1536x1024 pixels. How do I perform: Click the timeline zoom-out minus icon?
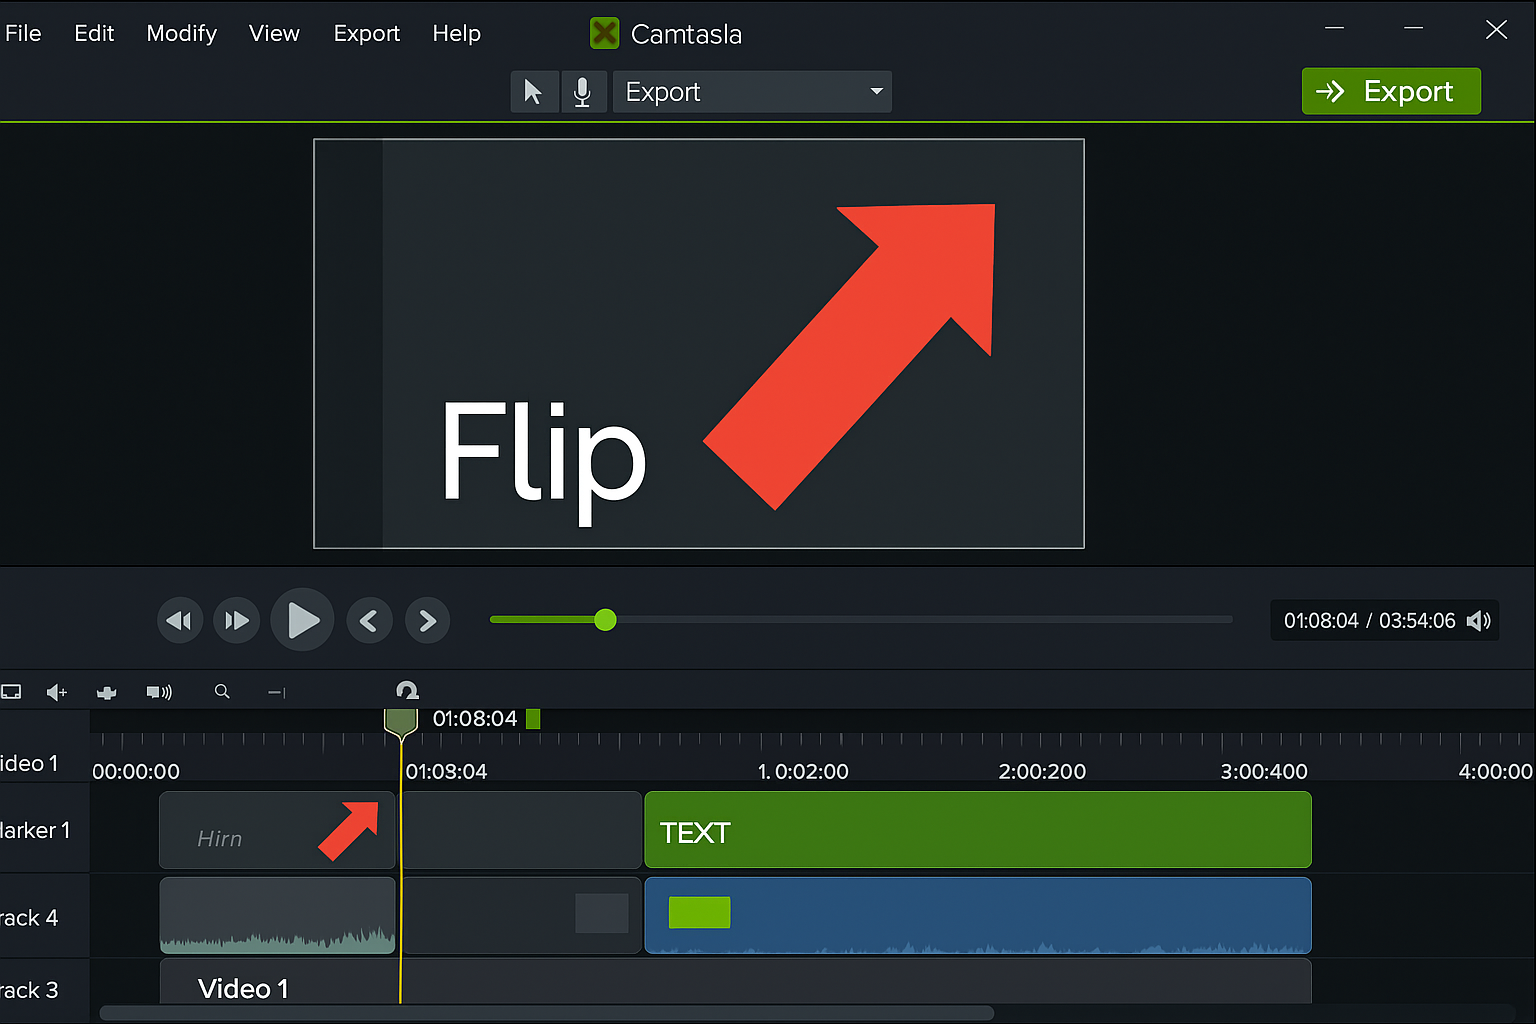[x=277, y=692]
